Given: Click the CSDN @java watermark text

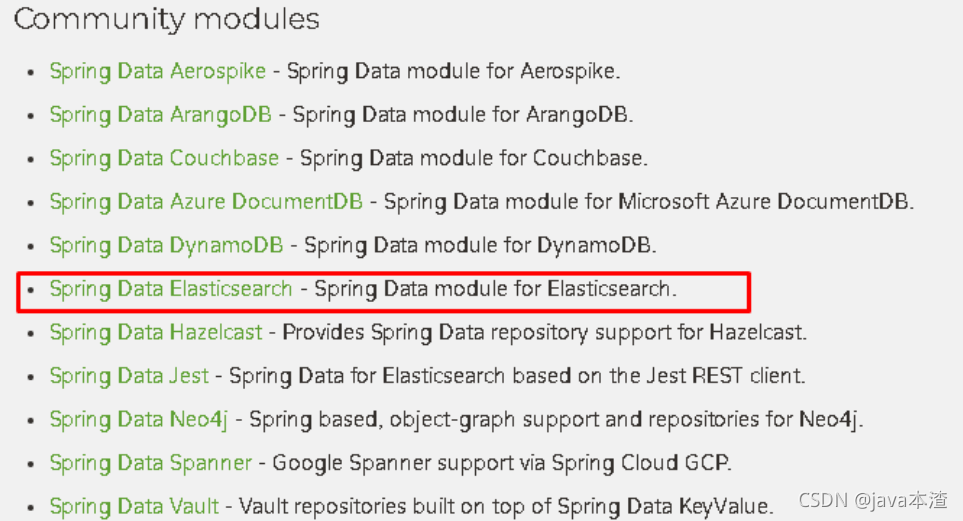Looking at the screenshot, I should click(873, 500).
